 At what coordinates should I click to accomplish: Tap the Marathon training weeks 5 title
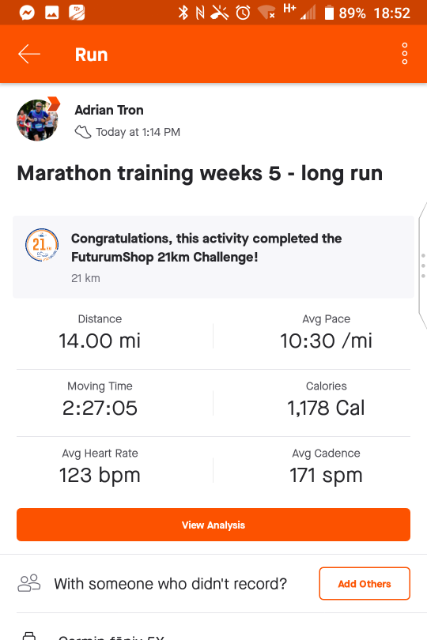pyautogui.click(x=200, y=173)
